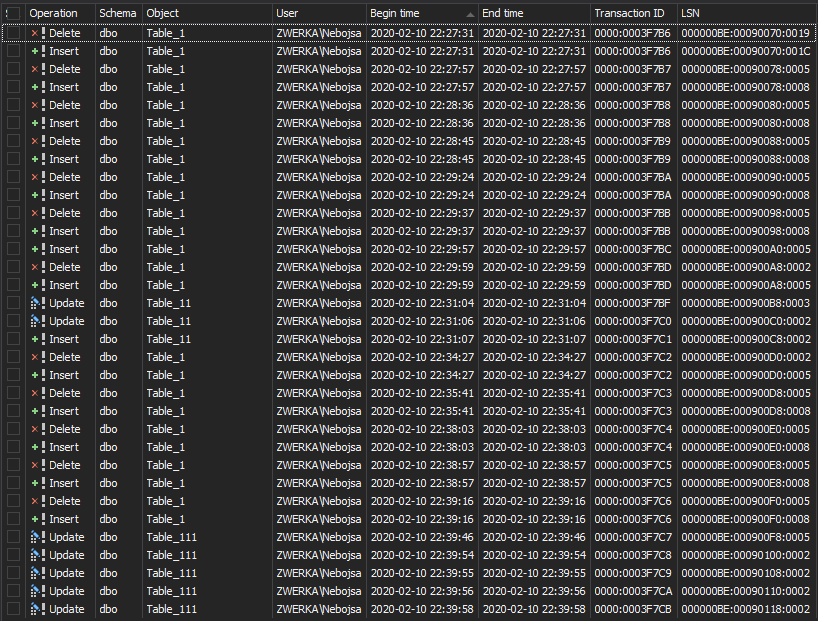Viewport: 818px width, 621px height.
Task: Check the Delete row at 22:28:45
Action: [x=14, y=141]
